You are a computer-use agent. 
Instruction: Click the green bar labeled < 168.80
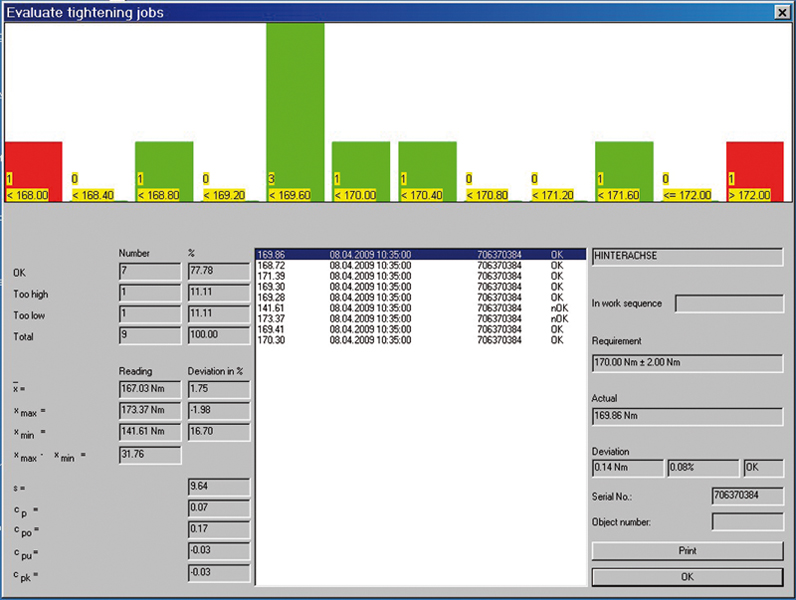coord(164,160)
